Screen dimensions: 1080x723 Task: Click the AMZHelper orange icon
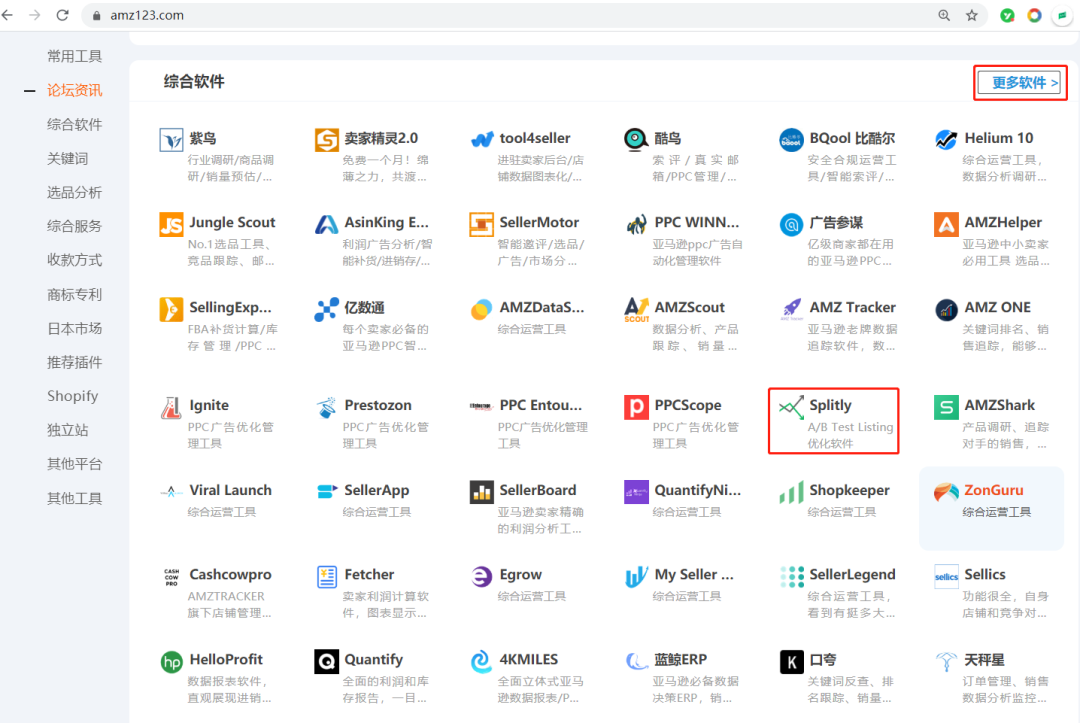click(x=946, y=224)
